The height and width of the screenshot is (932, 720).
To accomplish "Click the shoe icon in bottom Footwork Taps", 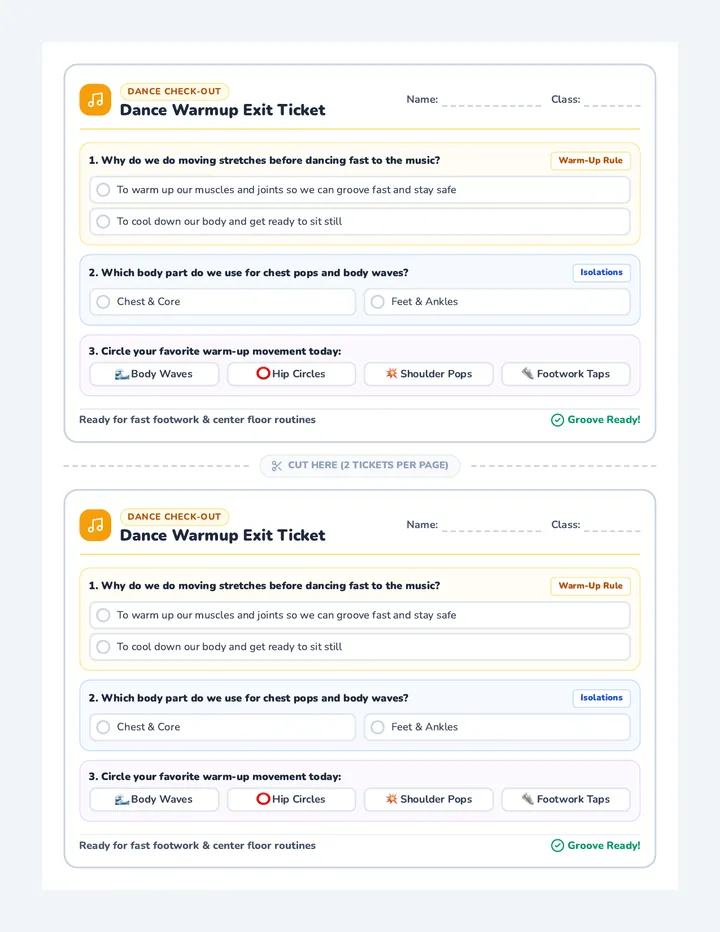I will [527, 799].
